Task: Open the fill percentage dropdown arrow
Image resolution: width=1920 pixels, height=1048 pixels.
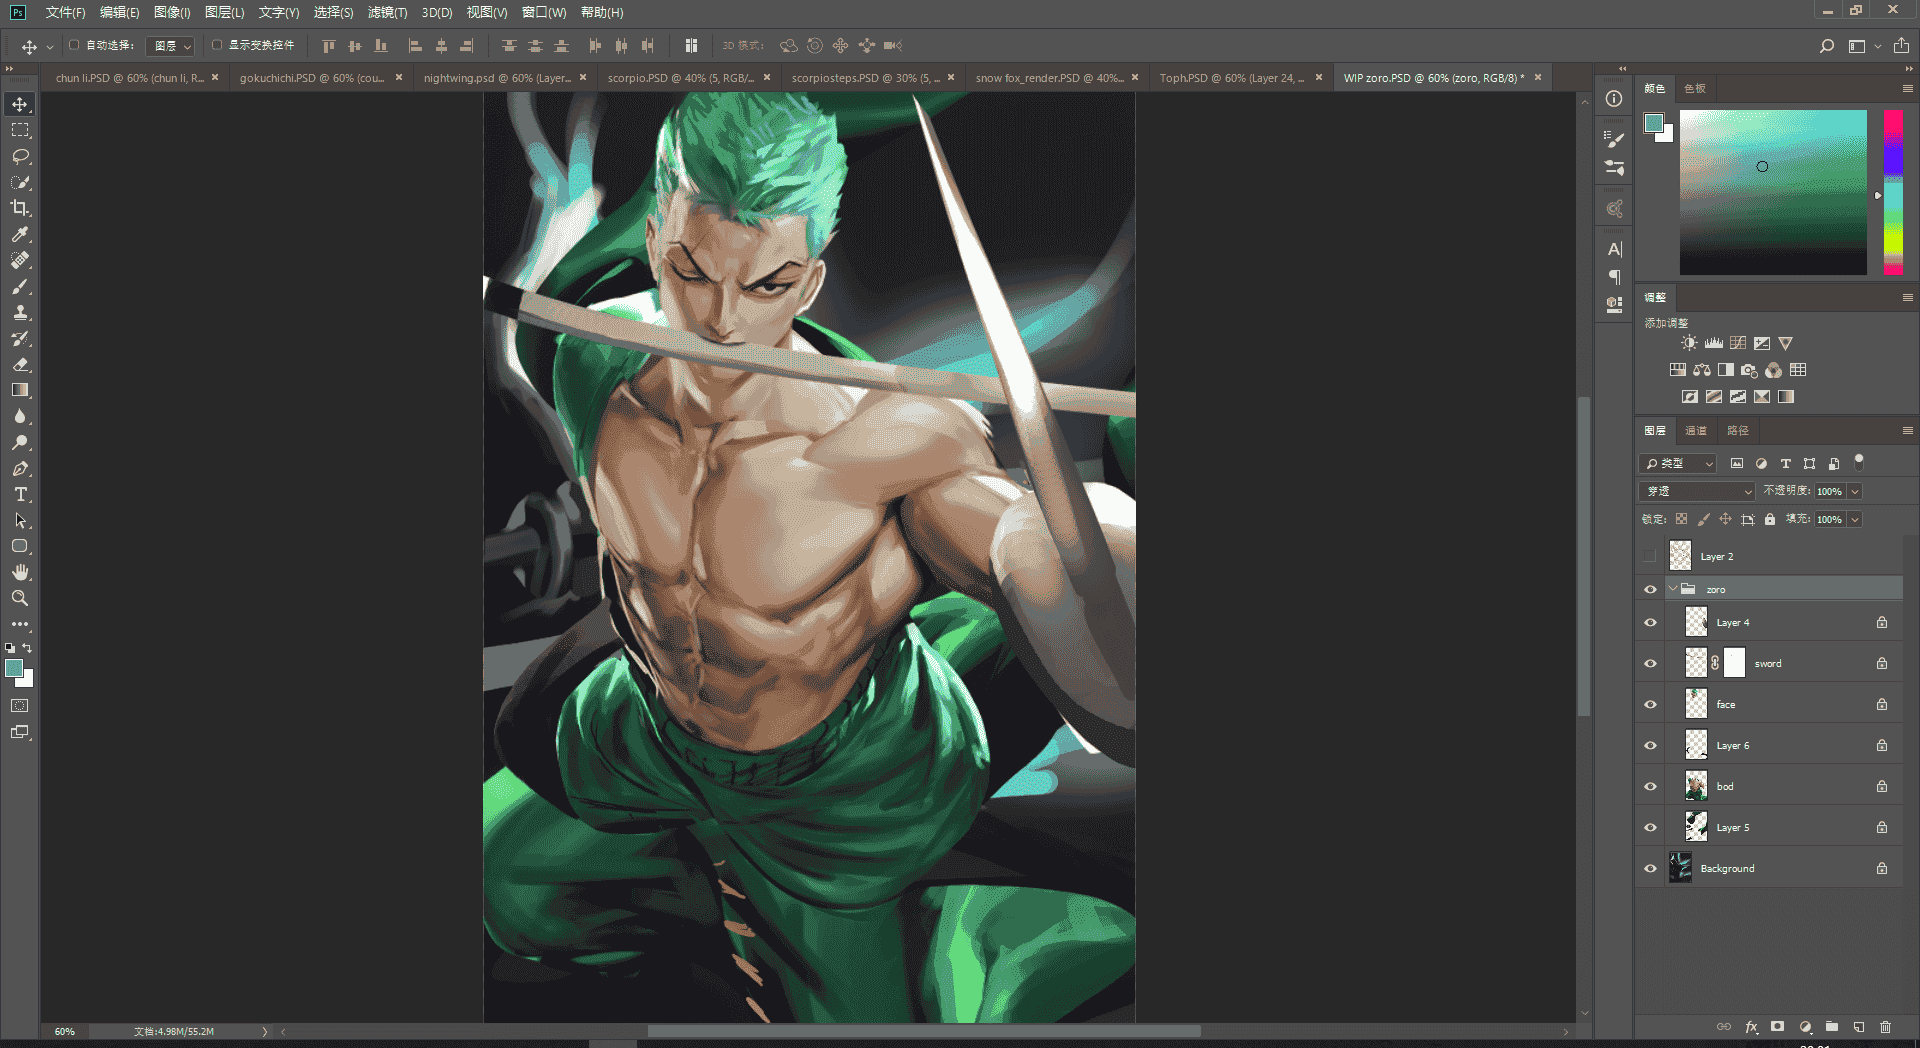Action: (x=1855, y=519)
